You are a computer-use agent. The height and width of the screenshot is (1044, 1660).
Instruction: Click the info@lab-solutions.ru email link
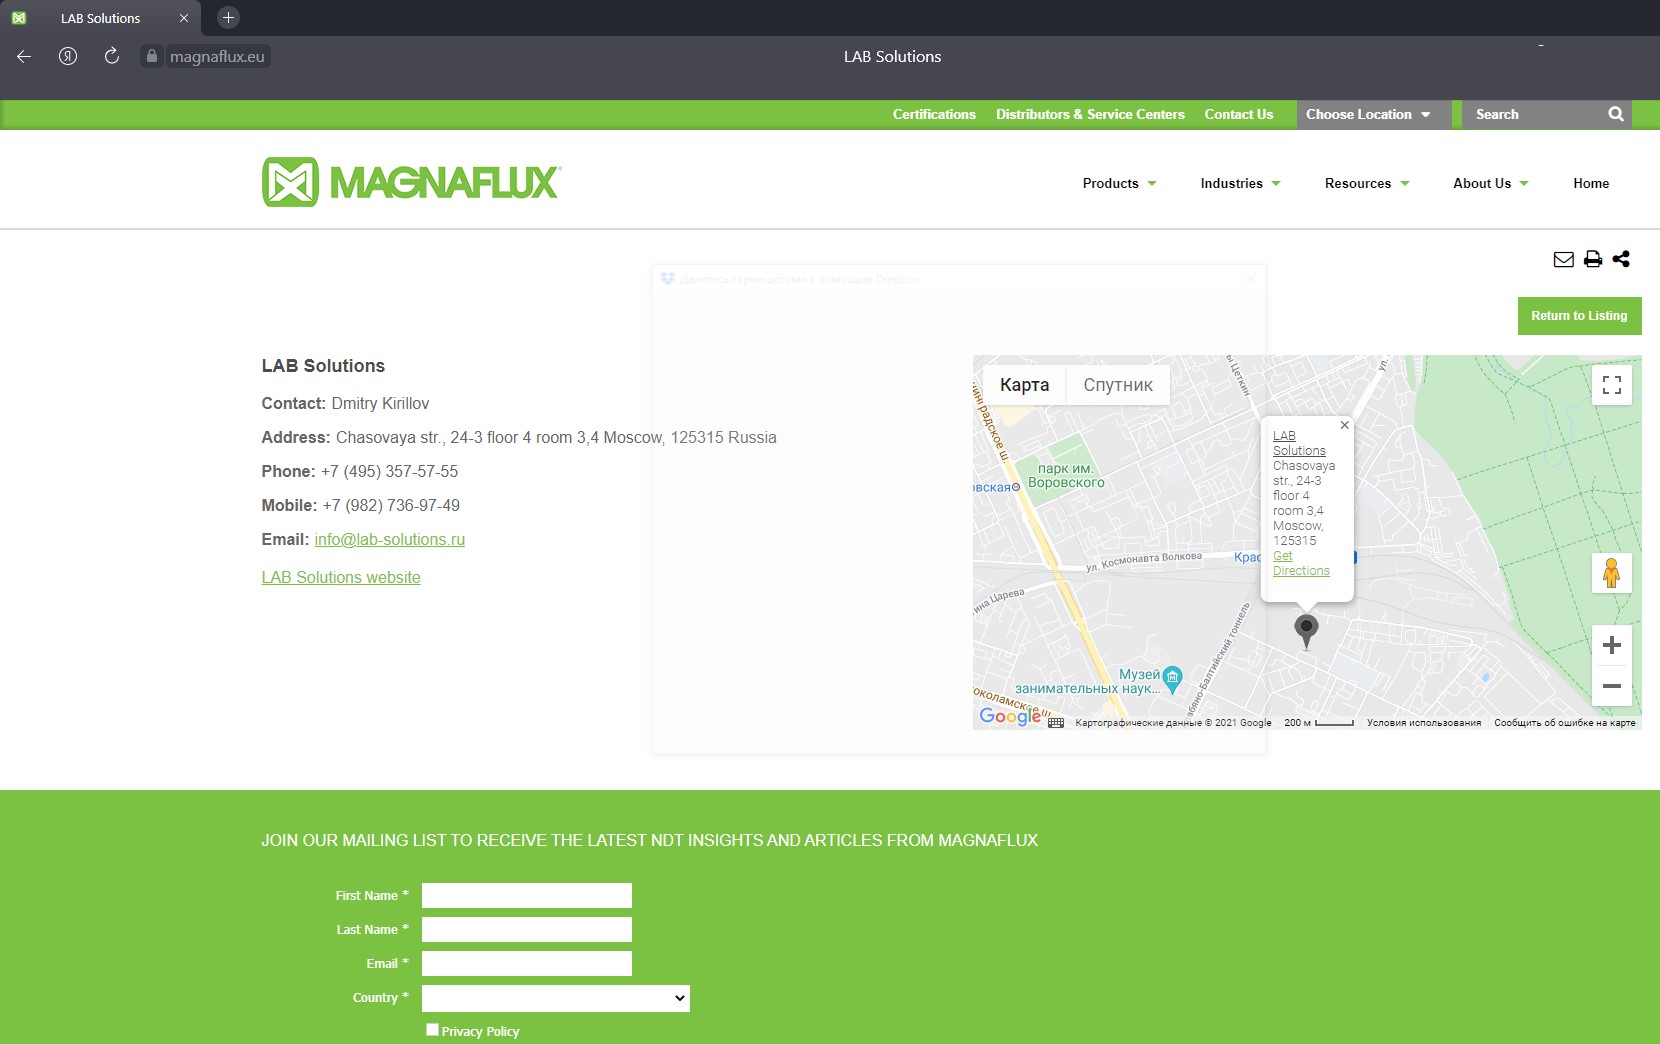coord(389,539)
